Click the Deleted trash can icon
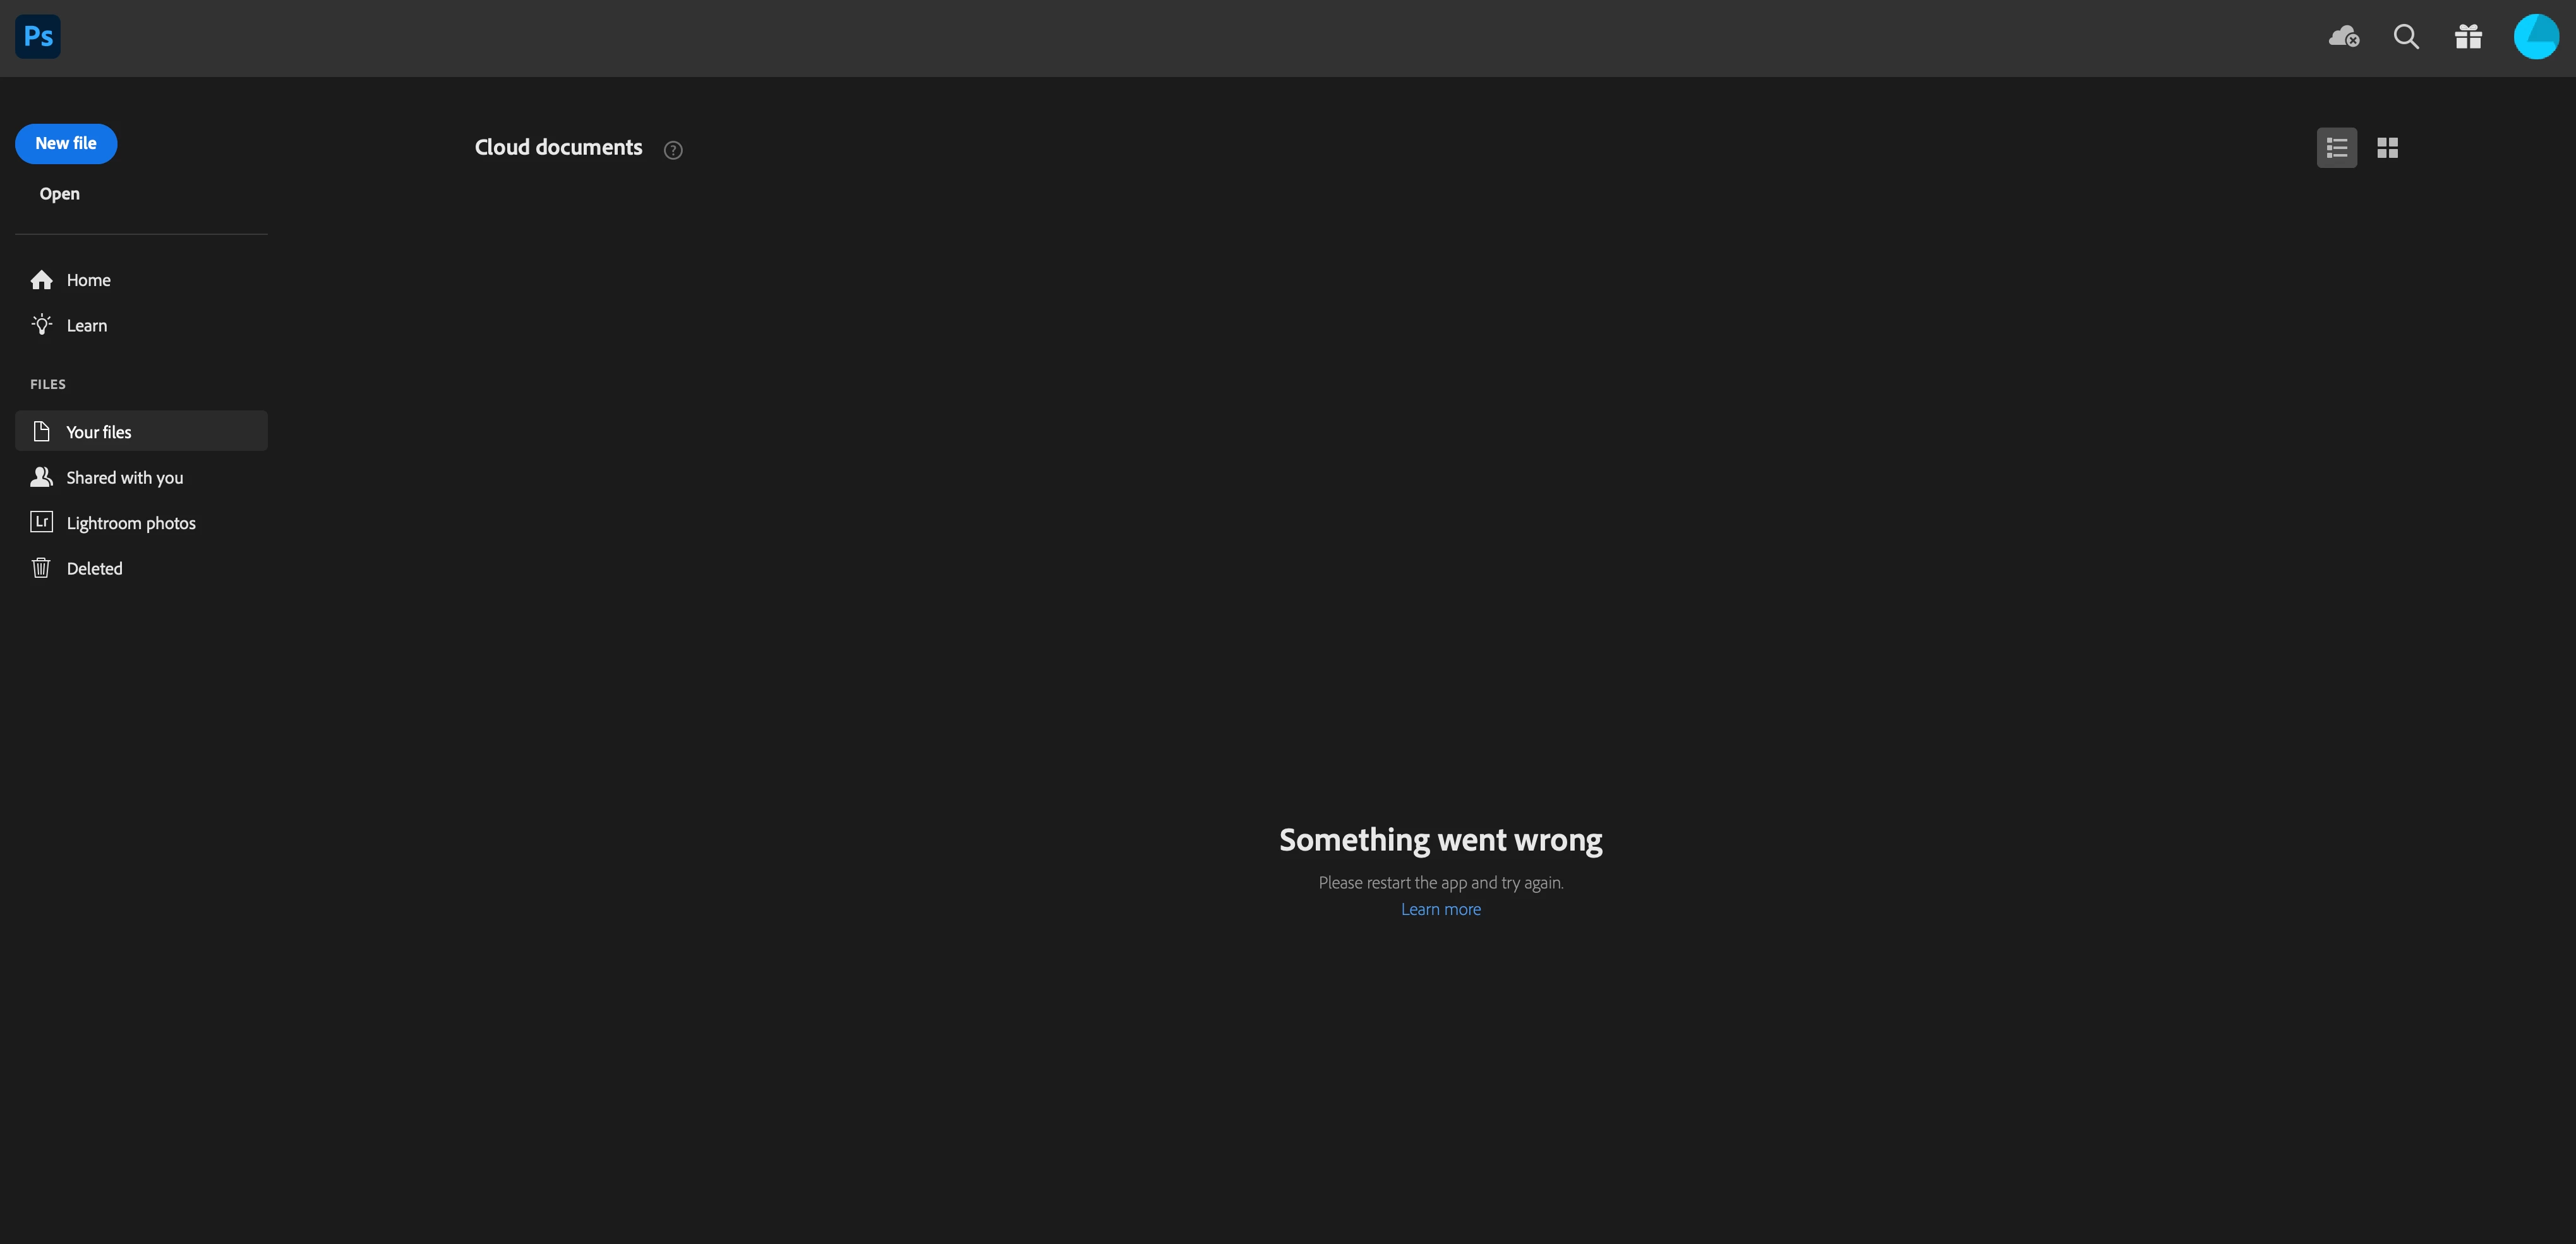 pos(41,568)
